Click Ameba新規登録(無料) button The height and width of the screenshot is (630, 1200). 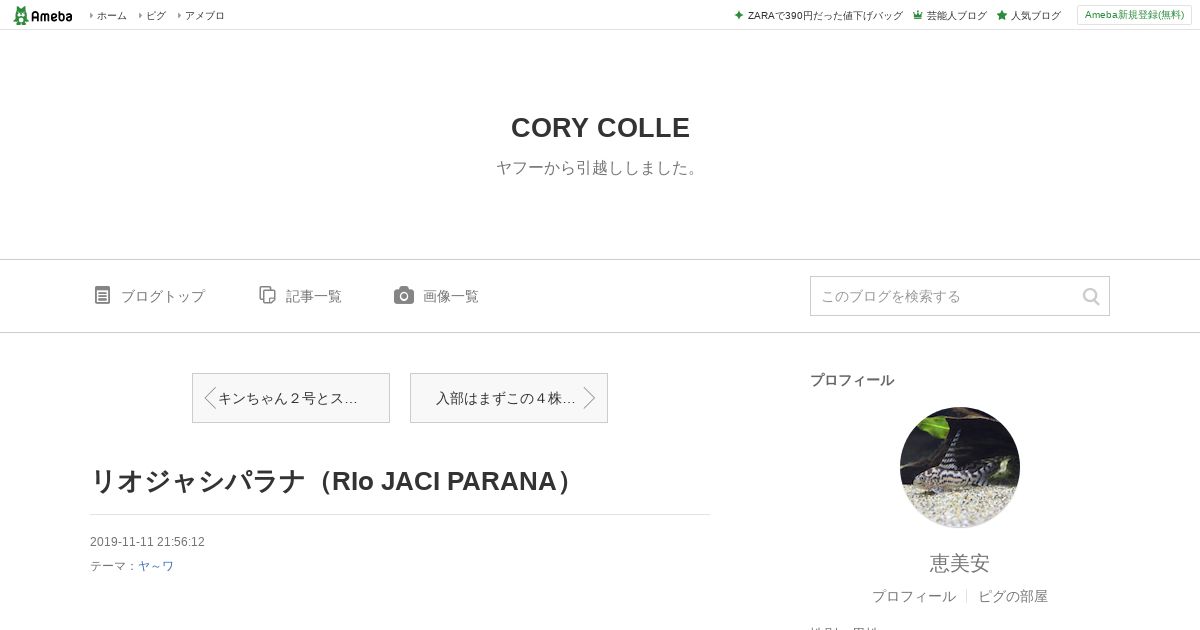[1134, 15]
